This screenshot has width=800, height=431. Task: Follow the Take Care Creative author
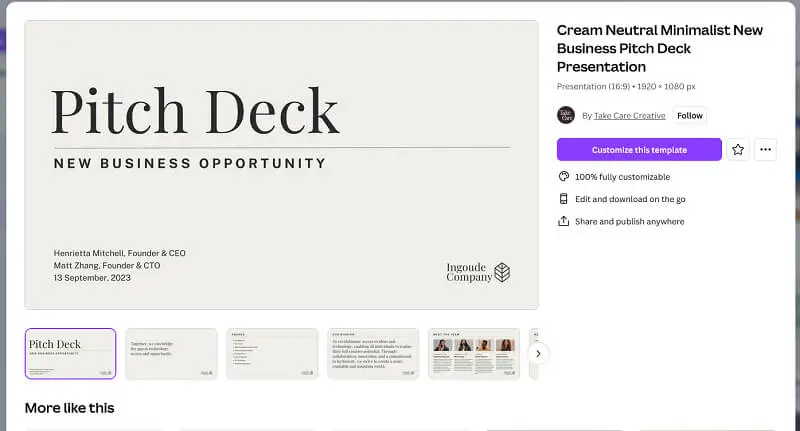689,116
